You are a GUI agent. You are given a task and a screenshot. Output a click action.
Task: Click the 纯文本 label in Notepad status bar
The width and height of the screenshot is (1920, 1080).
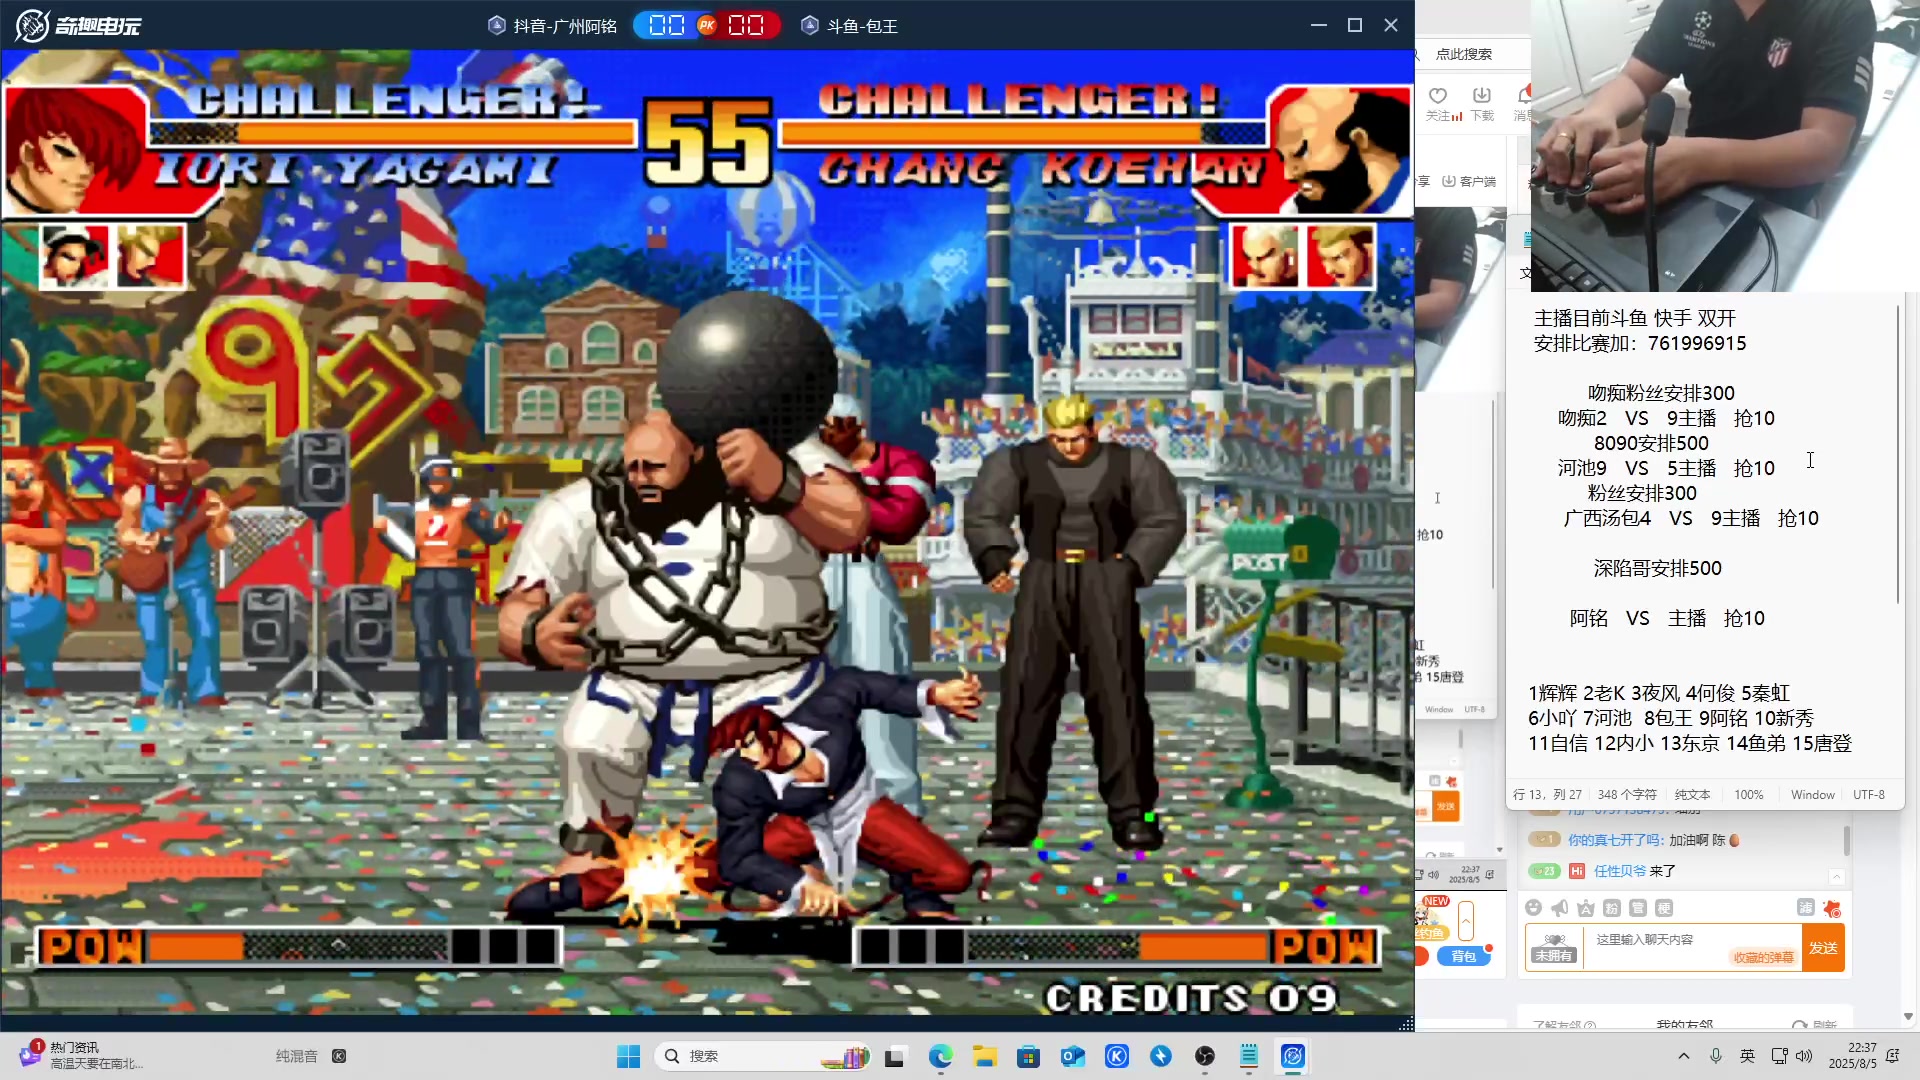click(1693, 795)
